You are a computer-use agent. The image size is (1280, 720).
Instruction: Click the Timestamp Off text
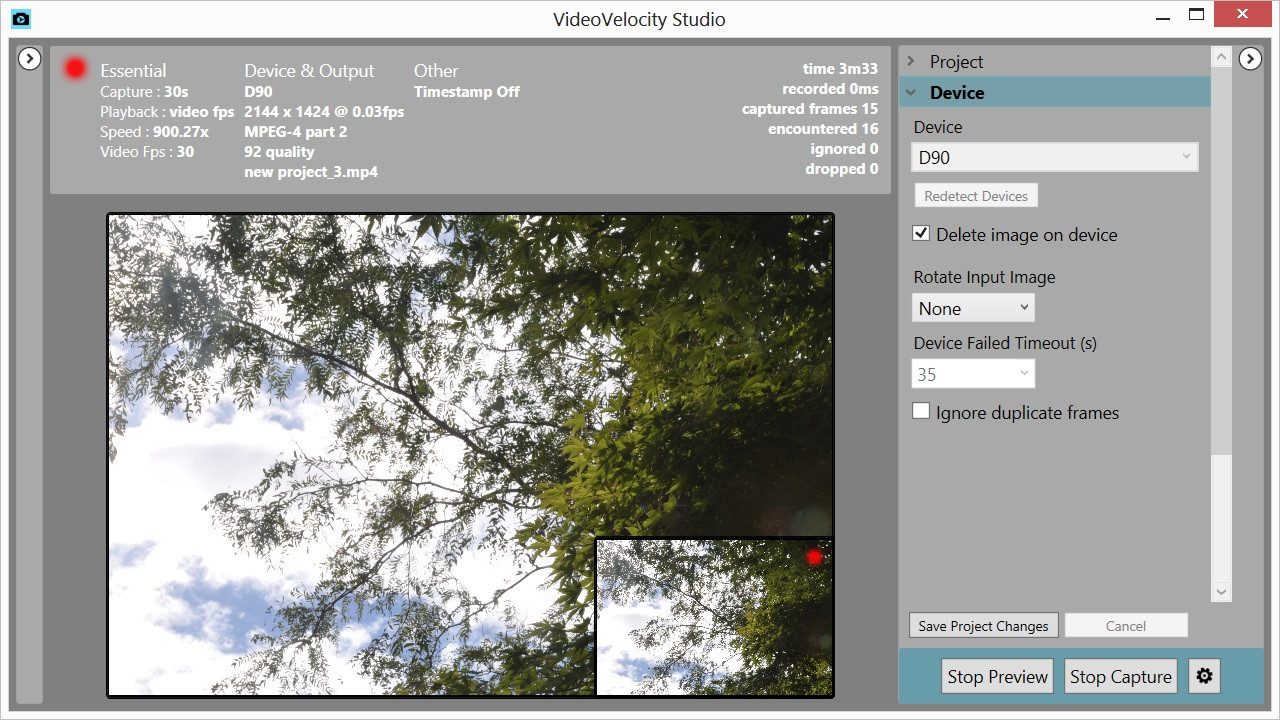click(467, 92)
